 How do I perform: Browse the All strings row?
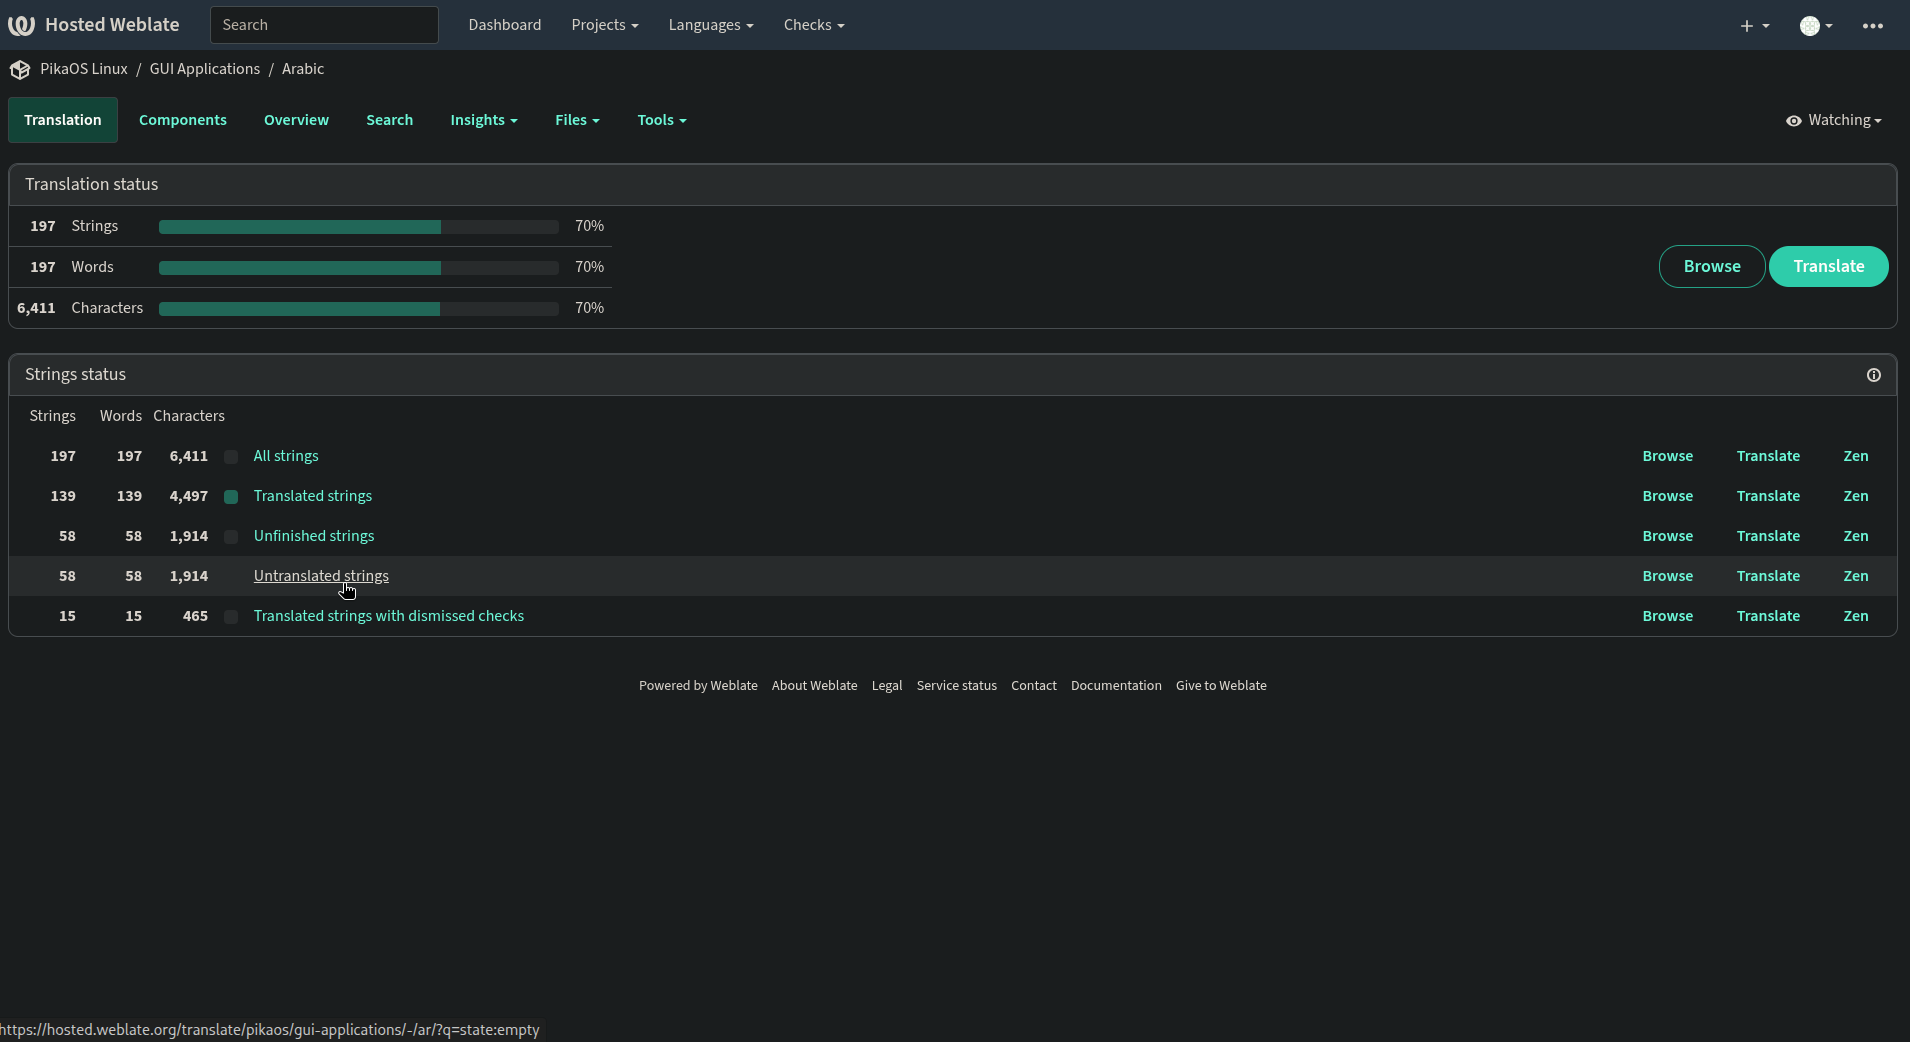pos(1668,456)
